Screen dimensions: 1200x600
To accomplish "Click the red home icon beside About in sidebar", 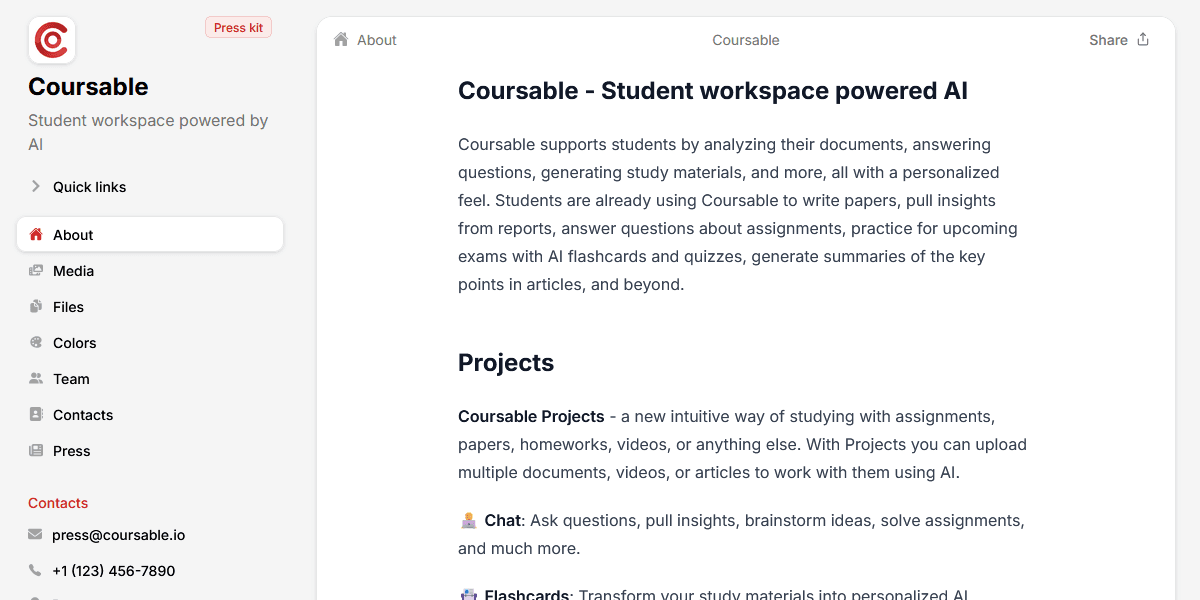I will (x=36, y=235).
